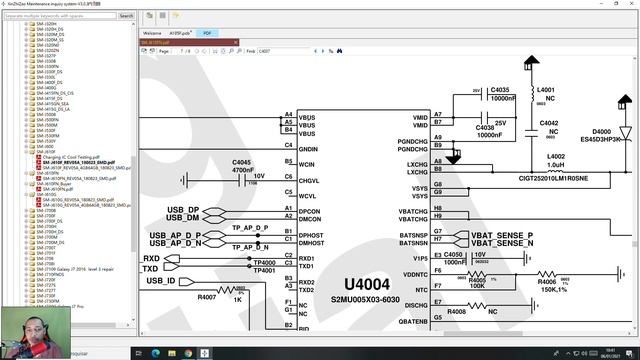Image resolution: width=640 pixels, height=360 pixels.
Task: Expand the SM-J600 folder
Action: [26, 147]
